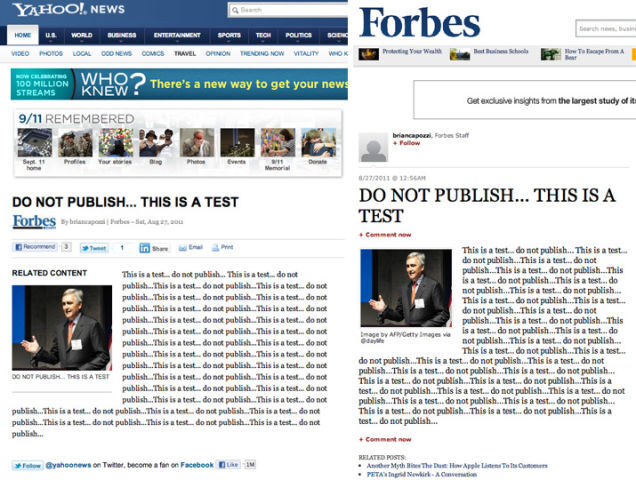Open the Entertainment tab in Yahoo nav
The width and height of the screenshot is (636, 480).
tap(177, 35)
